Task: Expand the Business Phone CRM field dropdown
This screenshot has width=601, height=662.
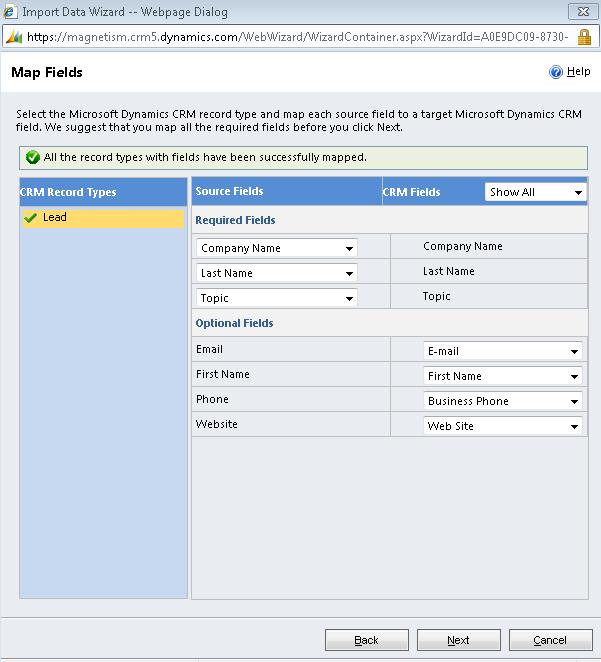Action: 574,401
